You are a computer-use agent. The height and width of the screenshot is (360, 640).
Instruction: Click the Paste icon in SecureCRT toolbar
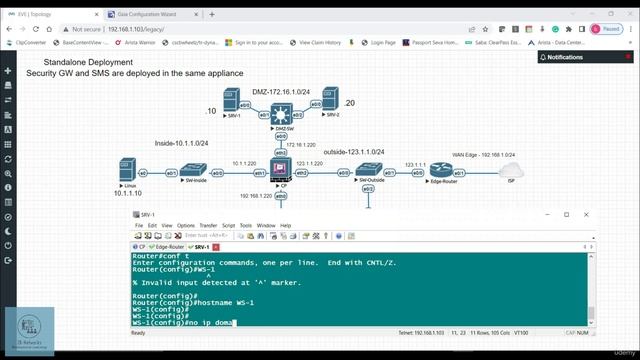click(x=250, y=236)
